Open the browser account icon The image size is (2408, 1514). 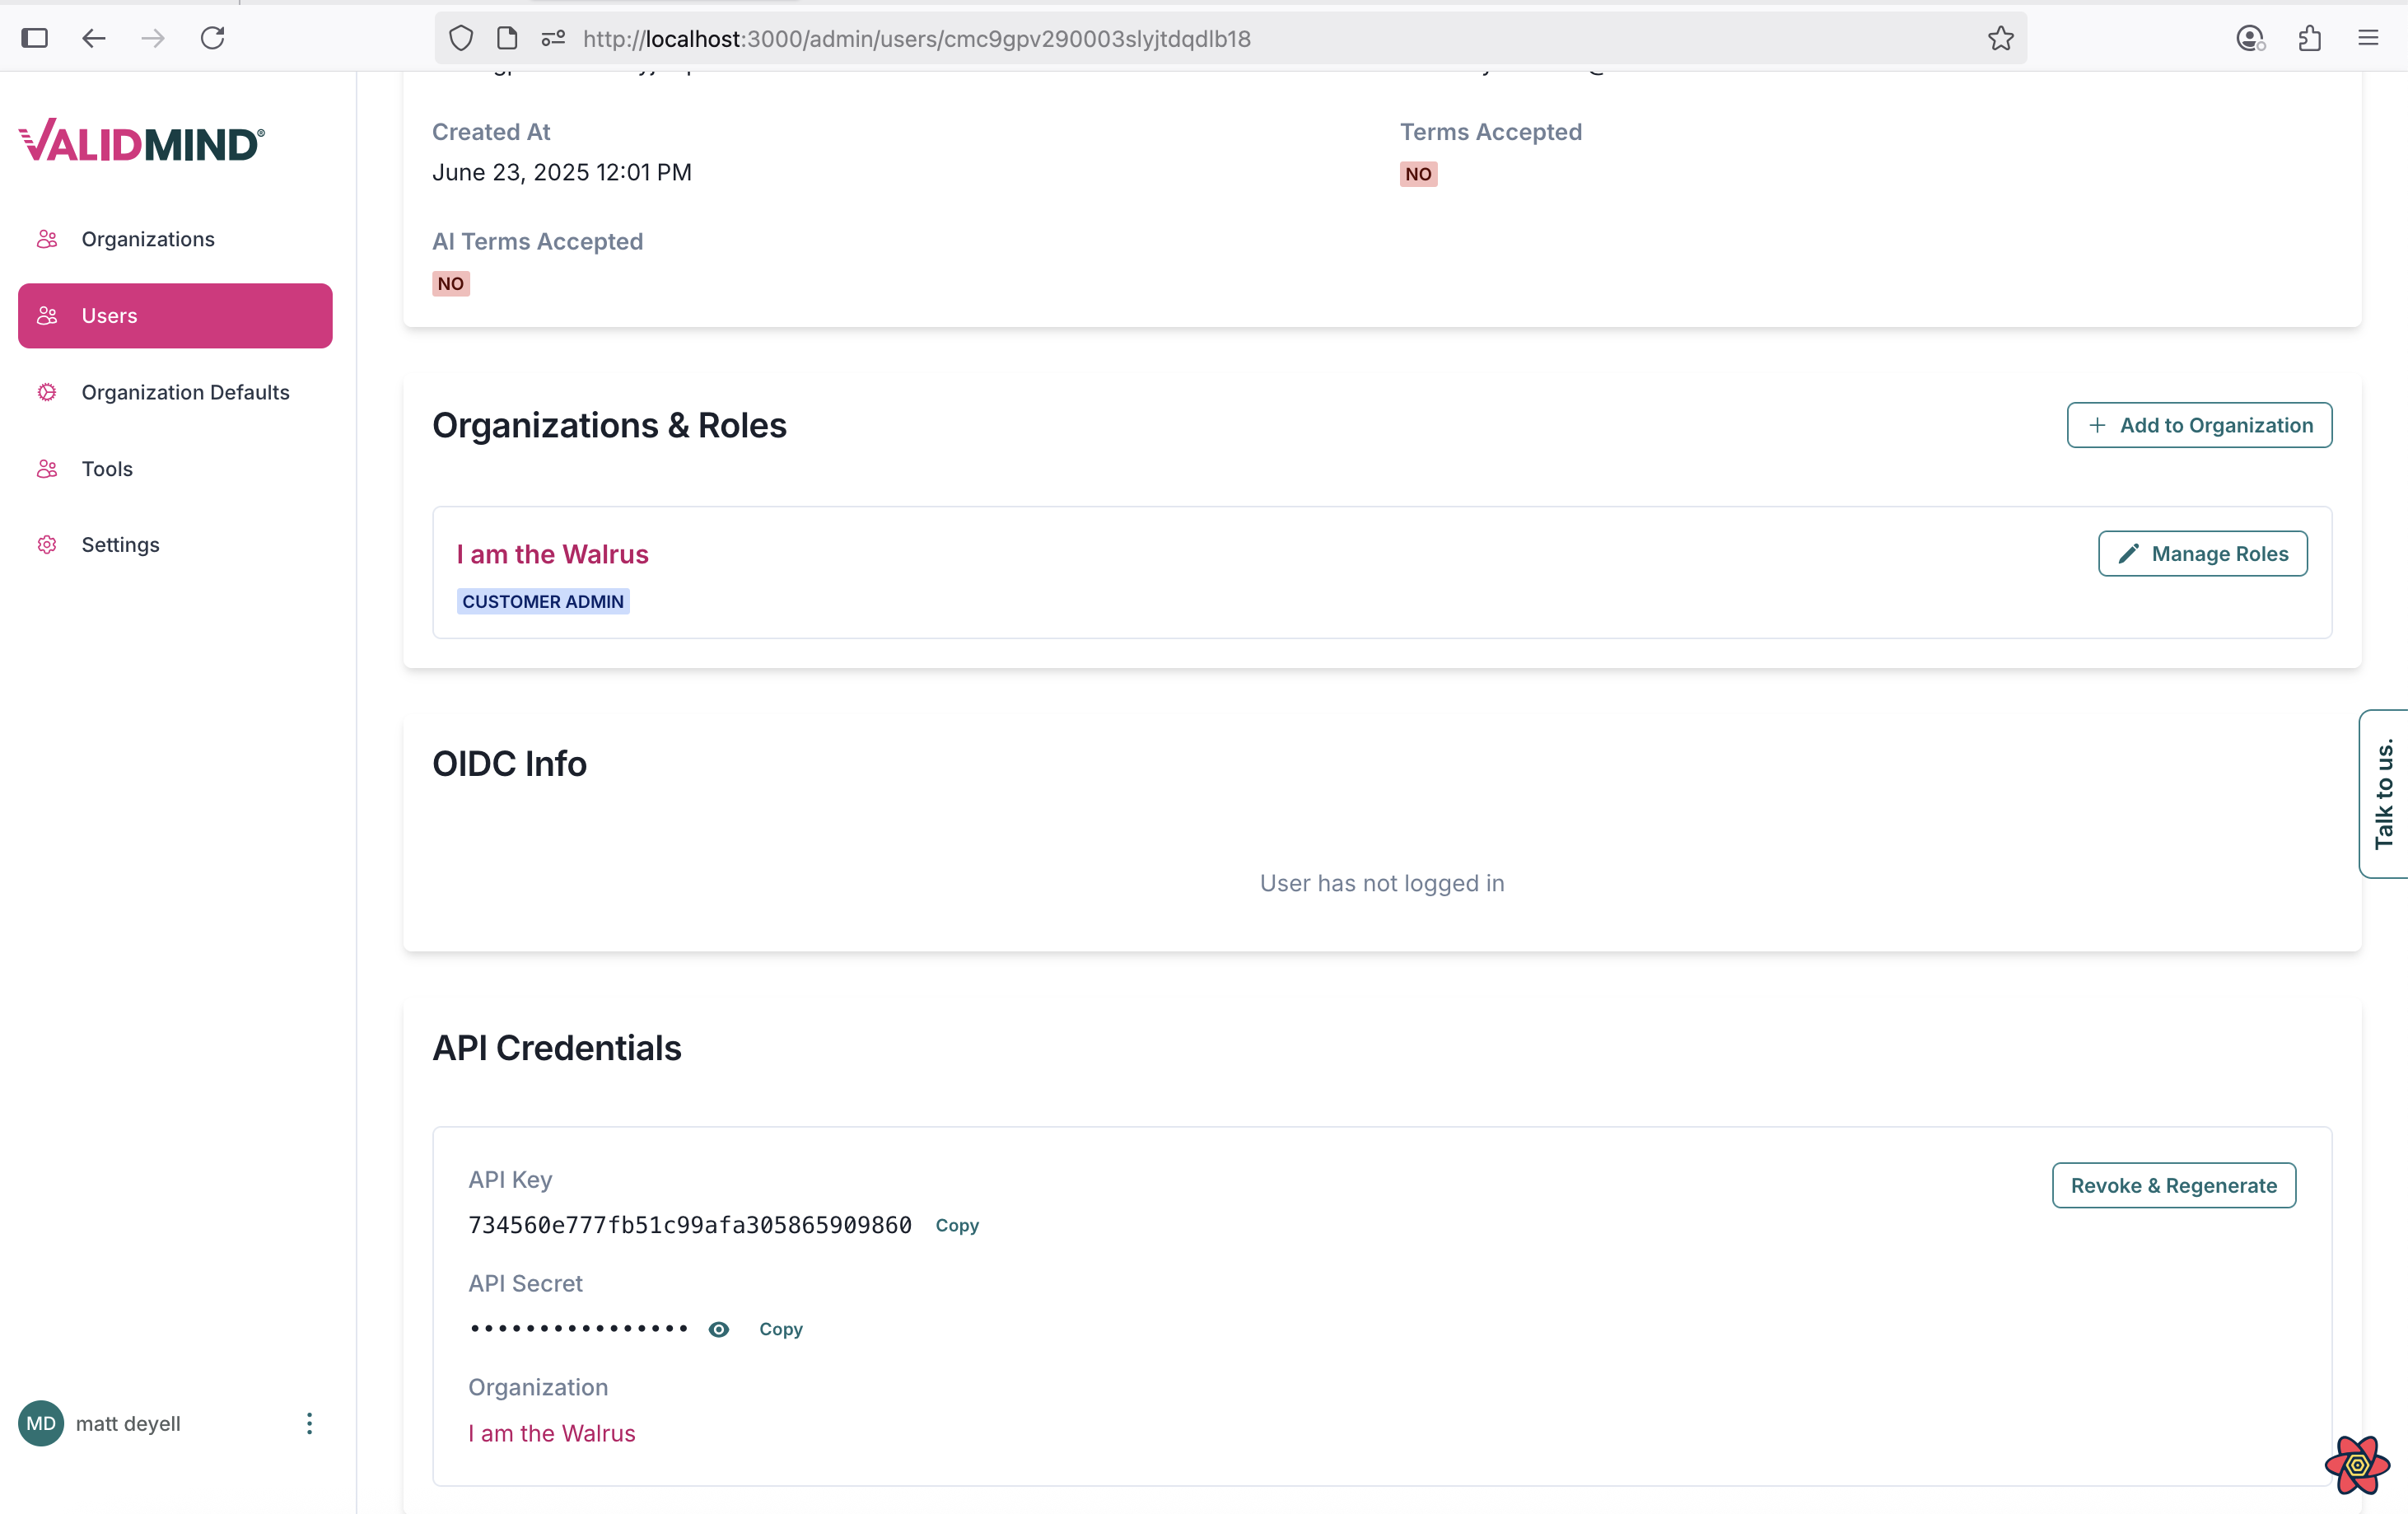pos(2250,38)
